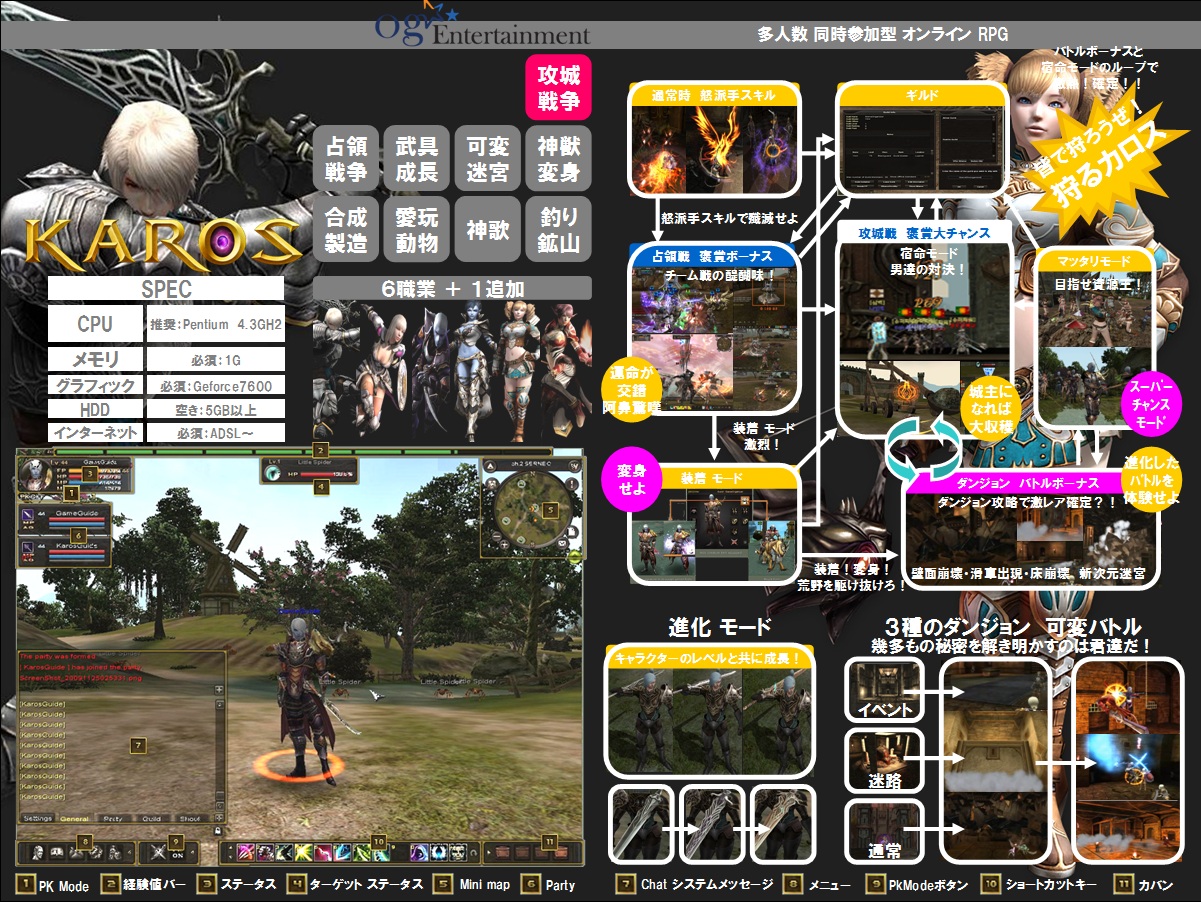This screenshot has height=902, width=1201.
Task: Click the 6職業 + 1追加 header bar
Action: point(452,288)
